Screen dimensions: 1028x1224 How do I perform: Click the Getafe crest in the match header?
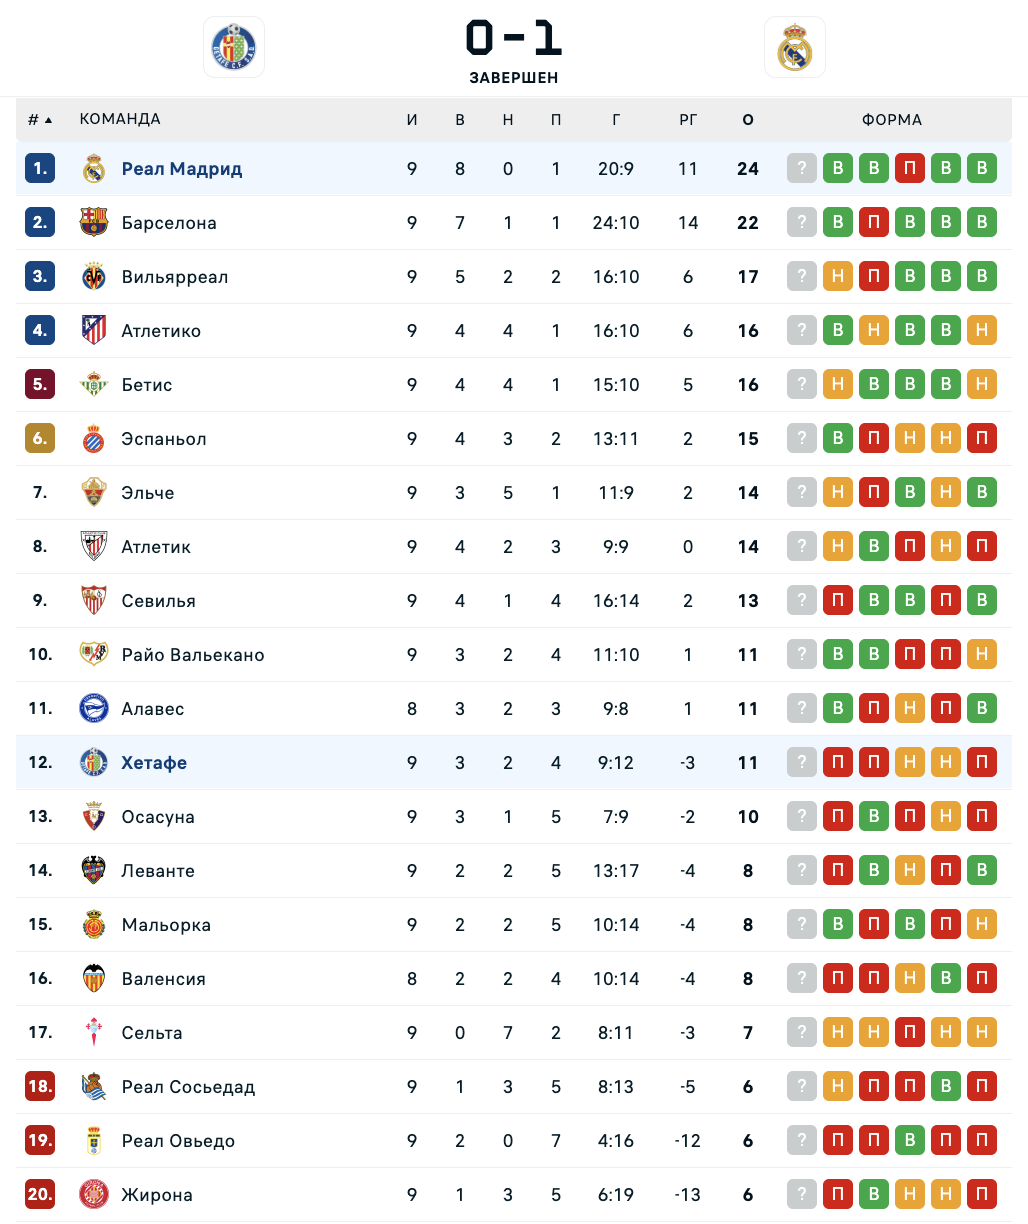coord(234,47)
